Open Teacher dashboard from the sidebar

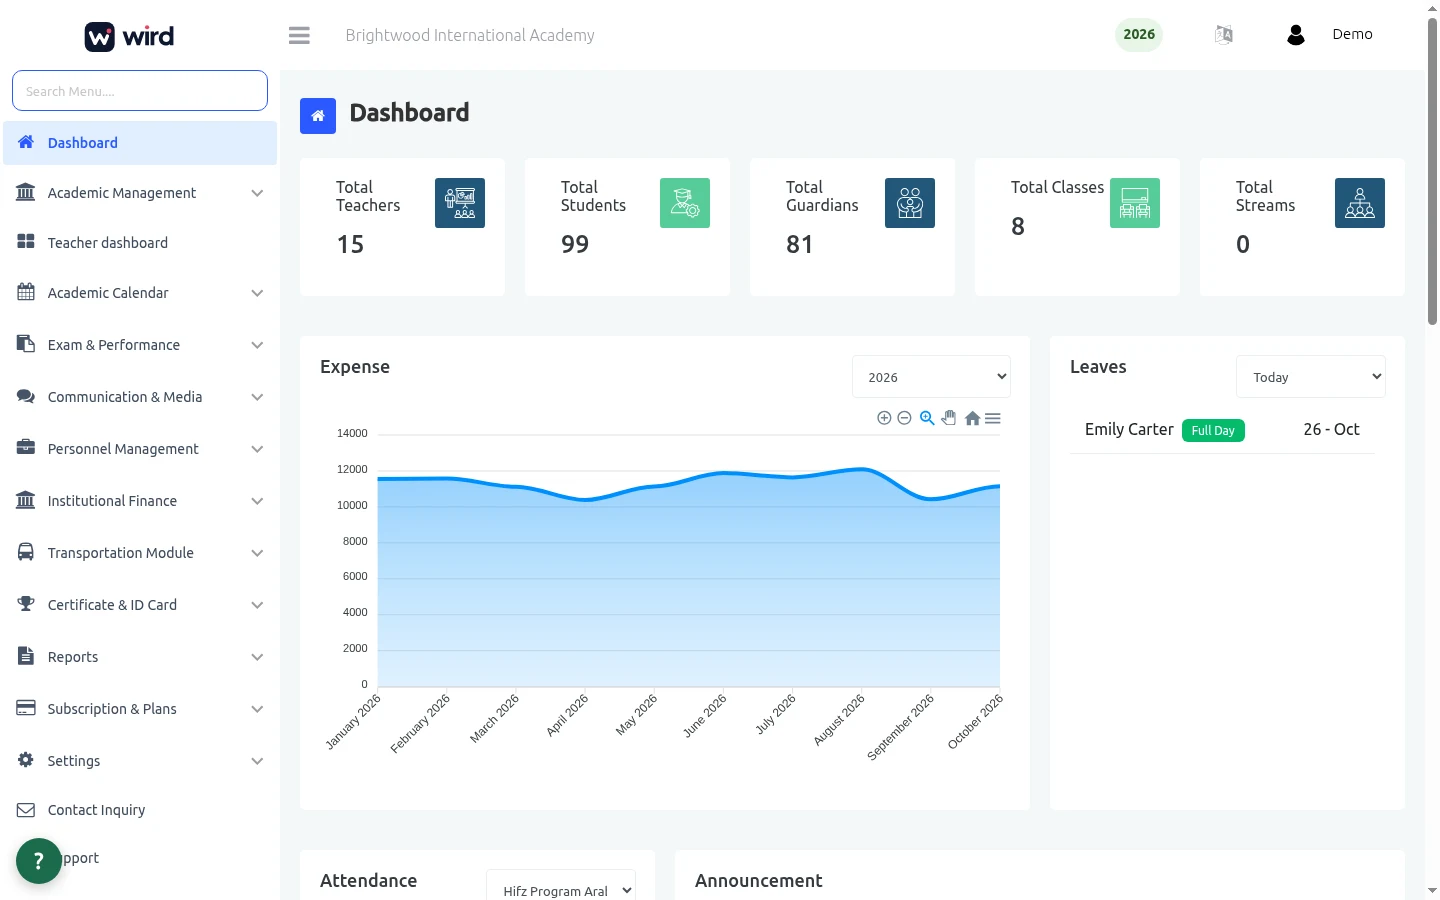(140, 243)
